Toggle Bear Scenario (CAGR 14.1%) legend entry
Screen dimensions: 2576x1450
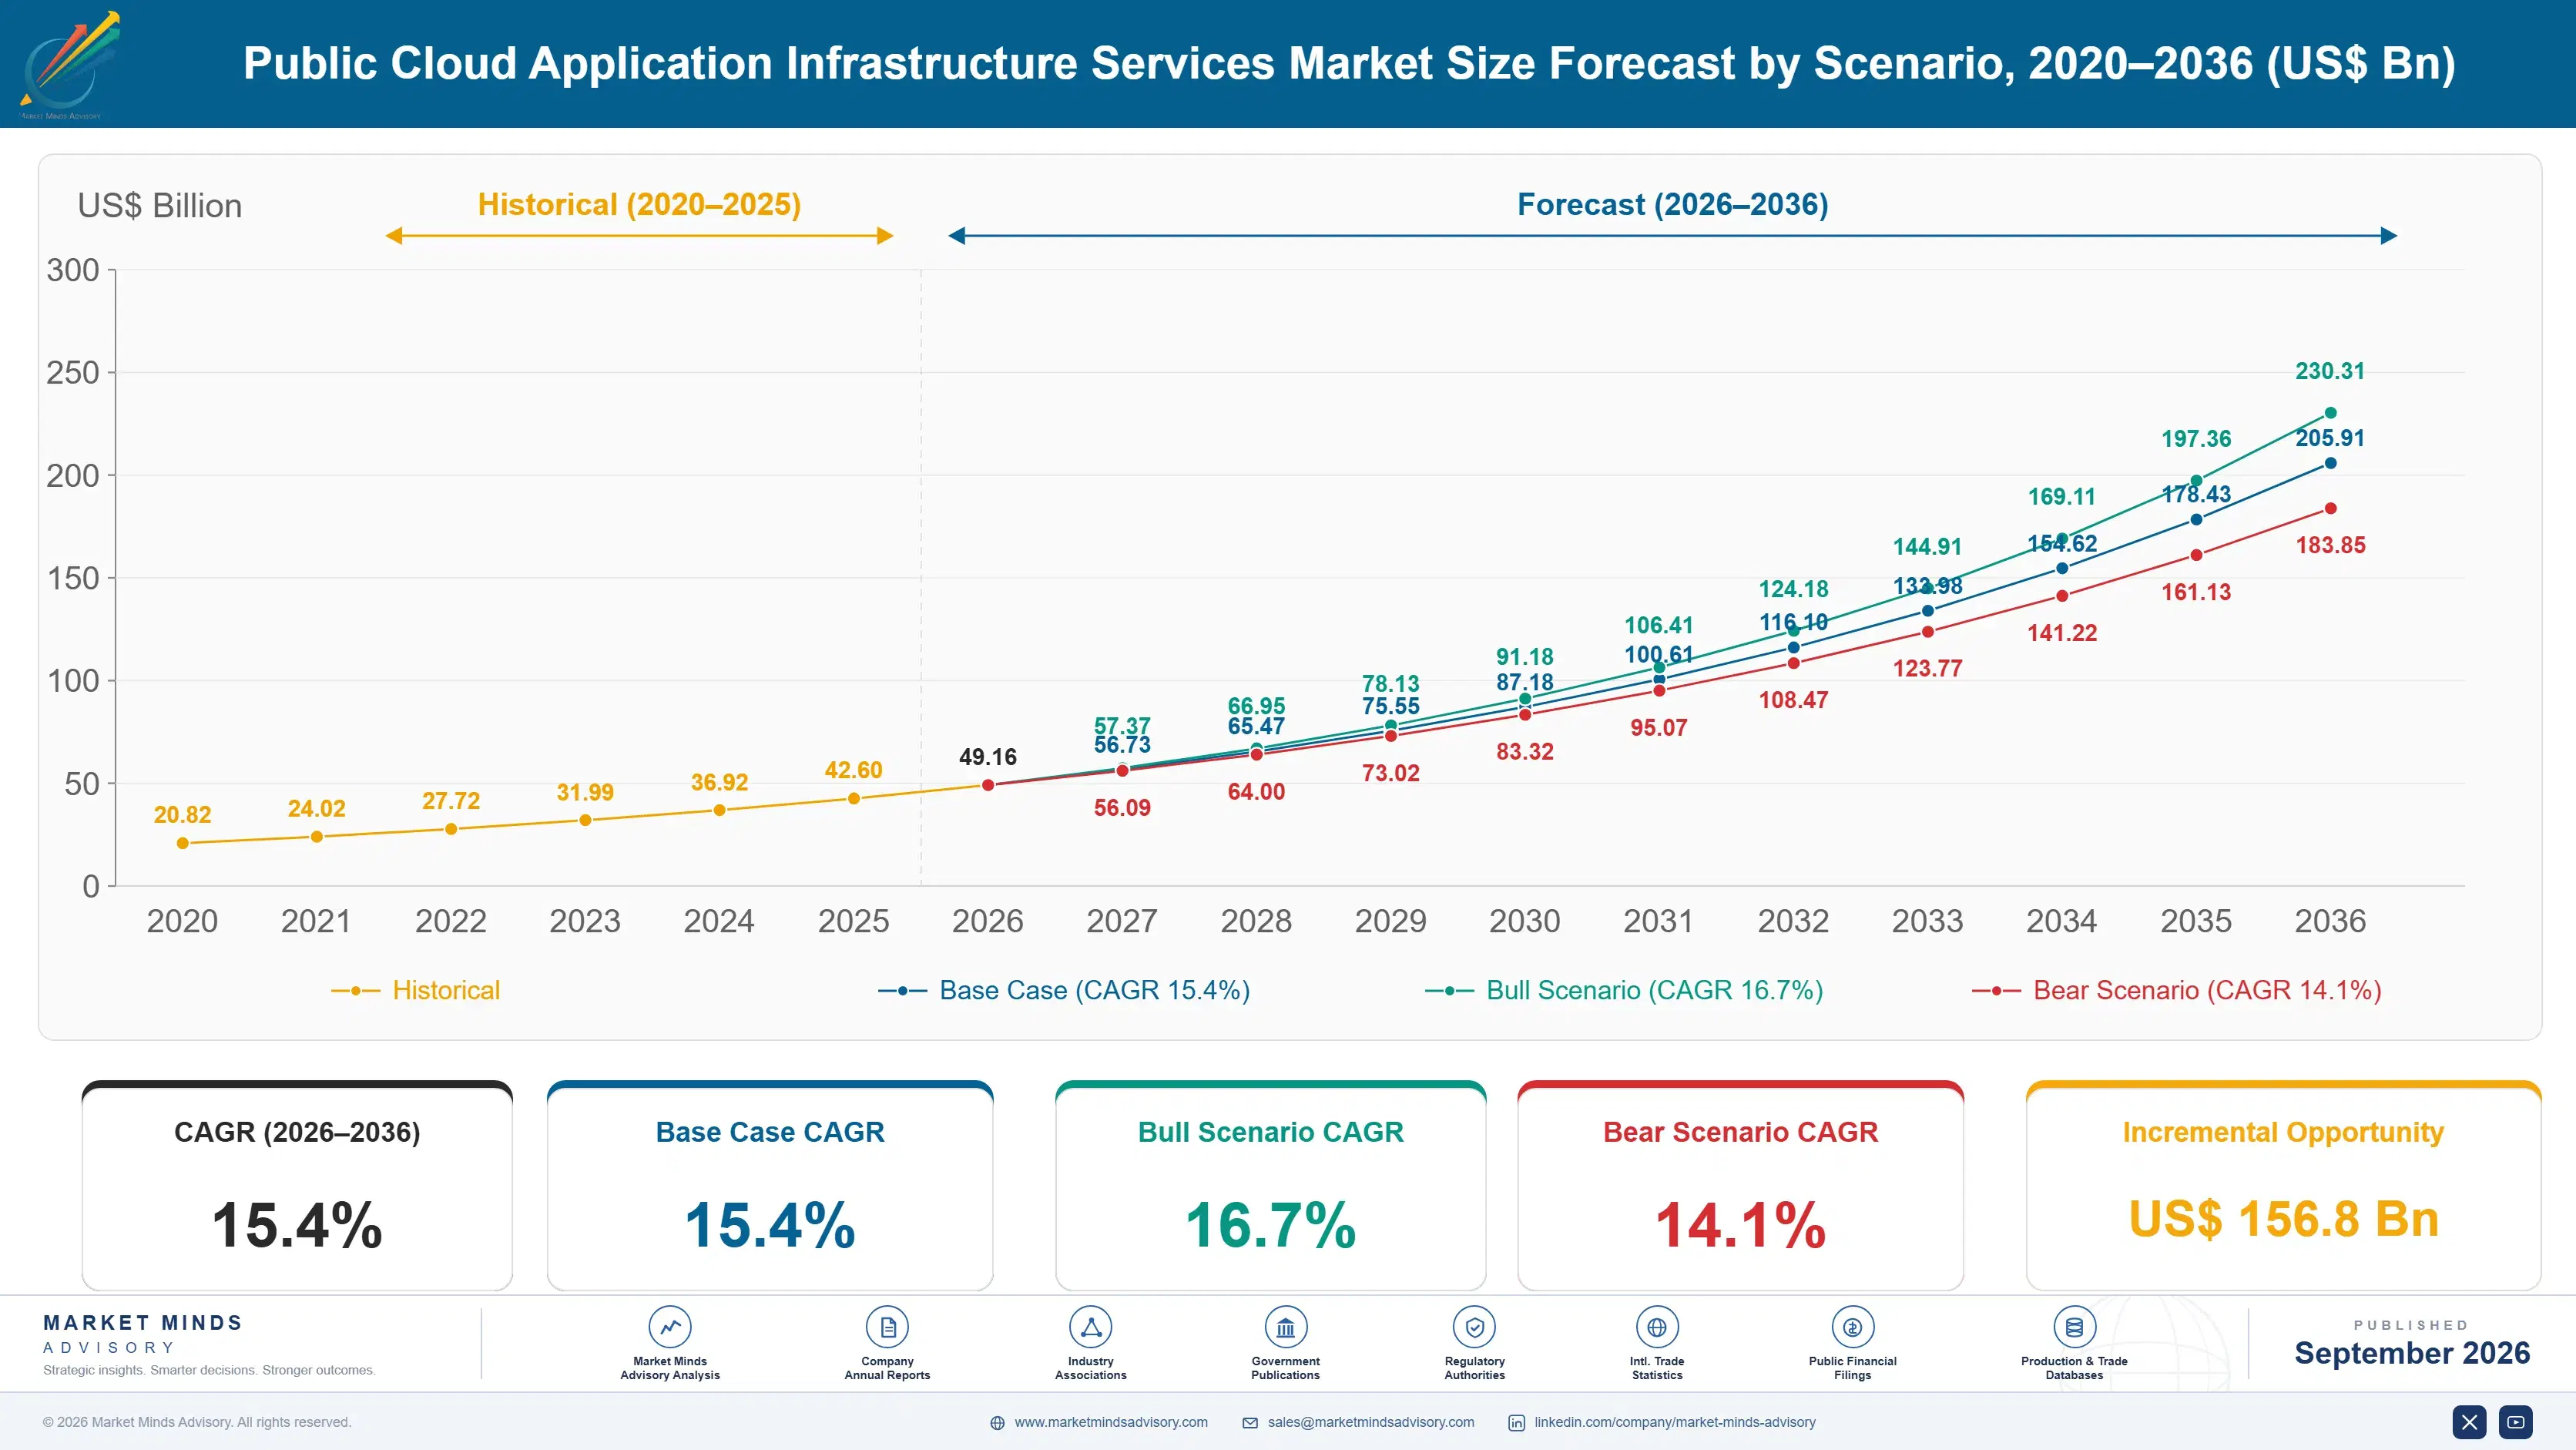pos(2177,990)
